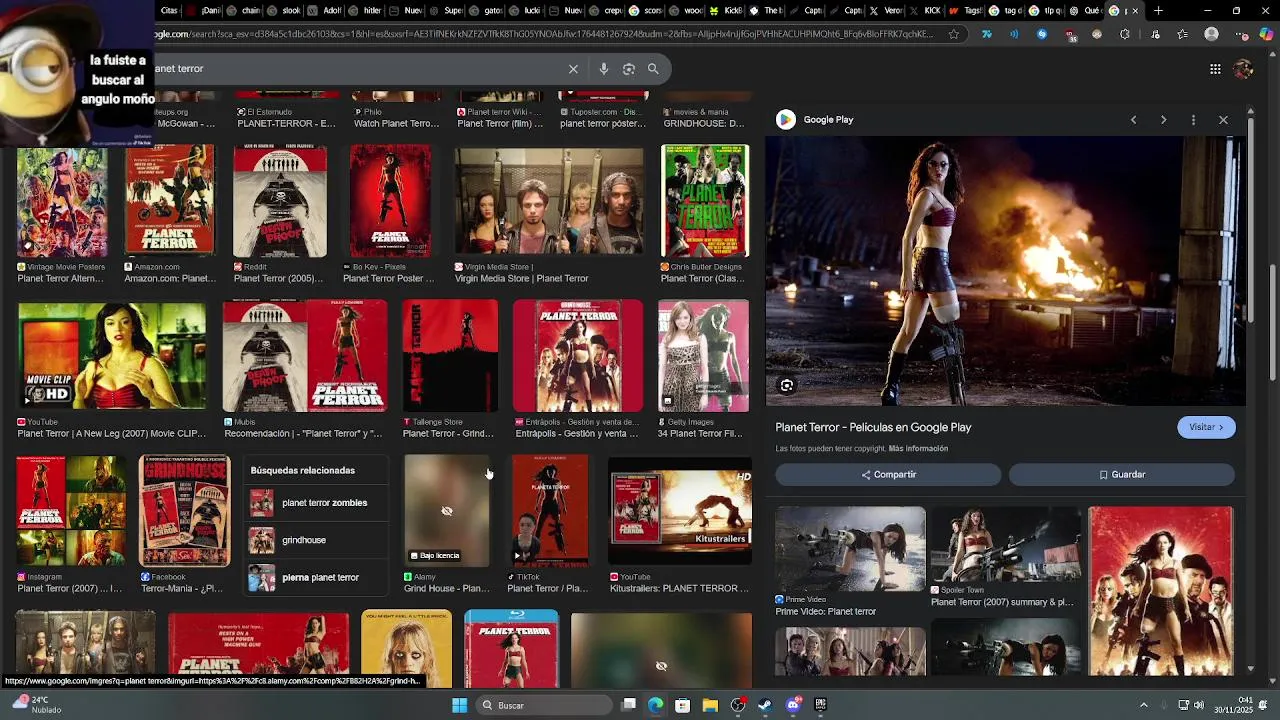Bookmark this page with the star icon
This screenshot has width=1280, height=720.
953,34
